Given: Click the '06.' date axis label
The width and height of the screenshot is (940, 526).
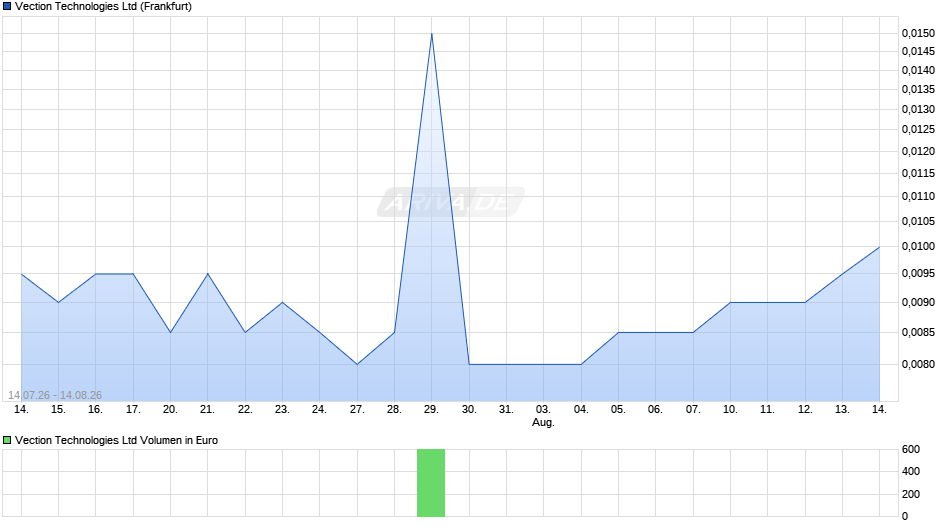Looking at the screenshot, I should point(655,409).
